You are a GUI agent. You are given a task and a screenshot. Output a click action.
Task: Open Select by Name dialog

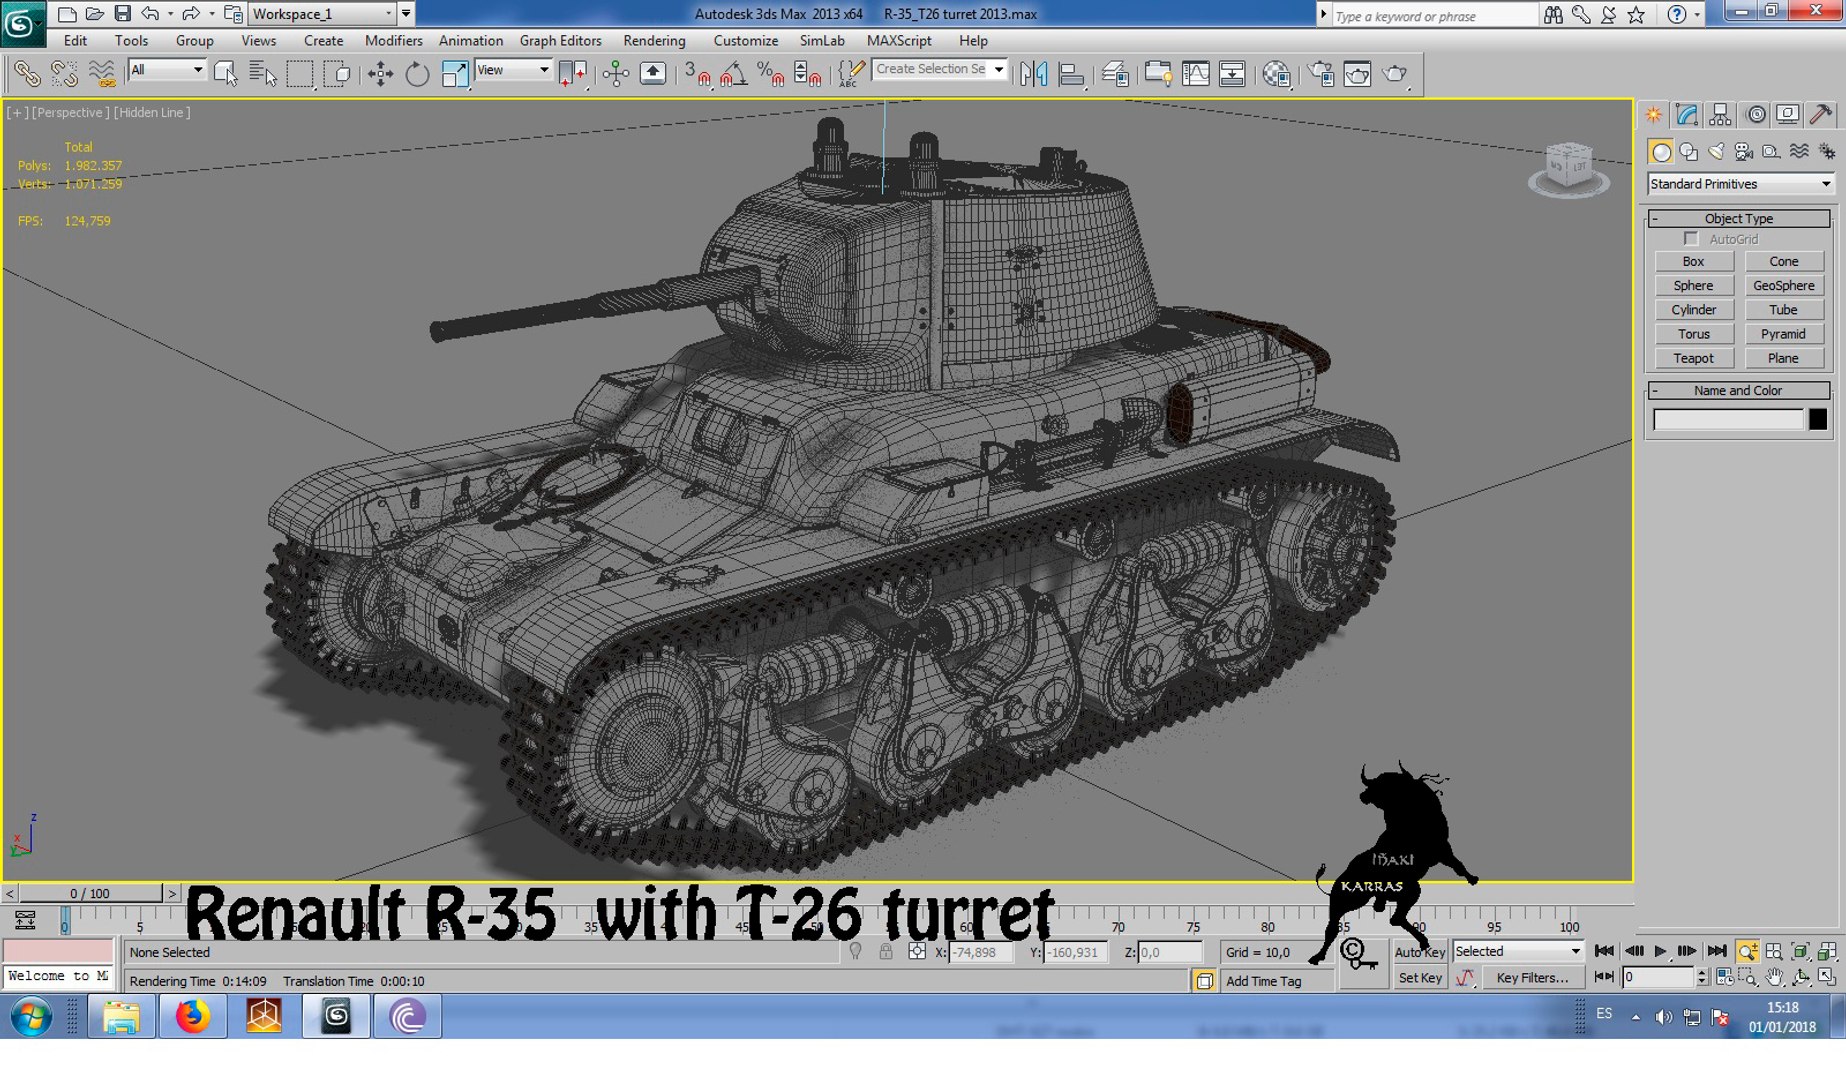coord(262,73)
